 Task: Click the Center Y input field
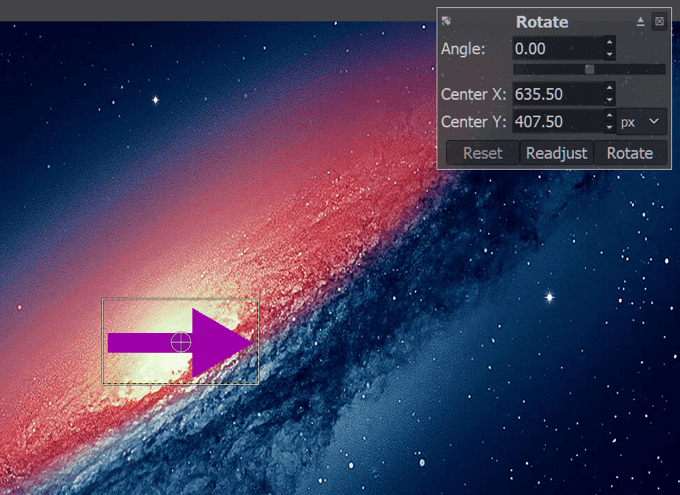tap(556, 122)
